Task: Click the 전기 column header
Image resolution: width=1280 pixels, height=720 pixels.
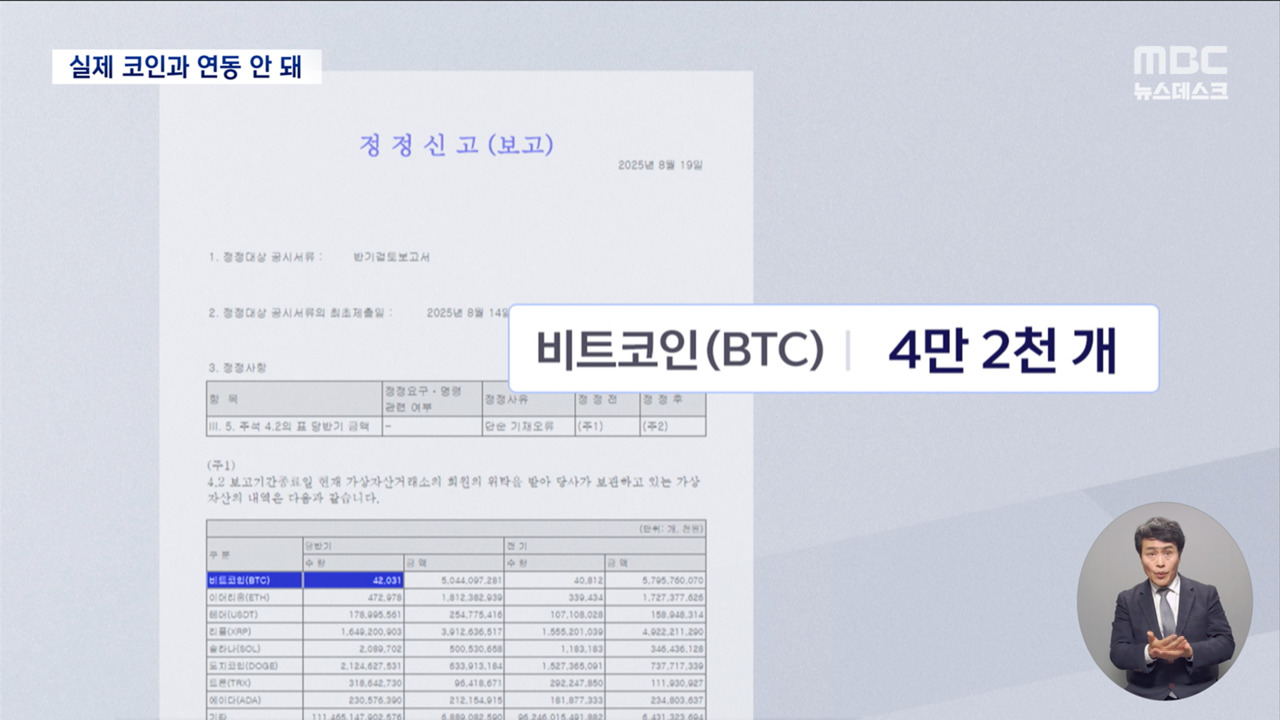Action: pyautogui.click(x=513, y=547)
